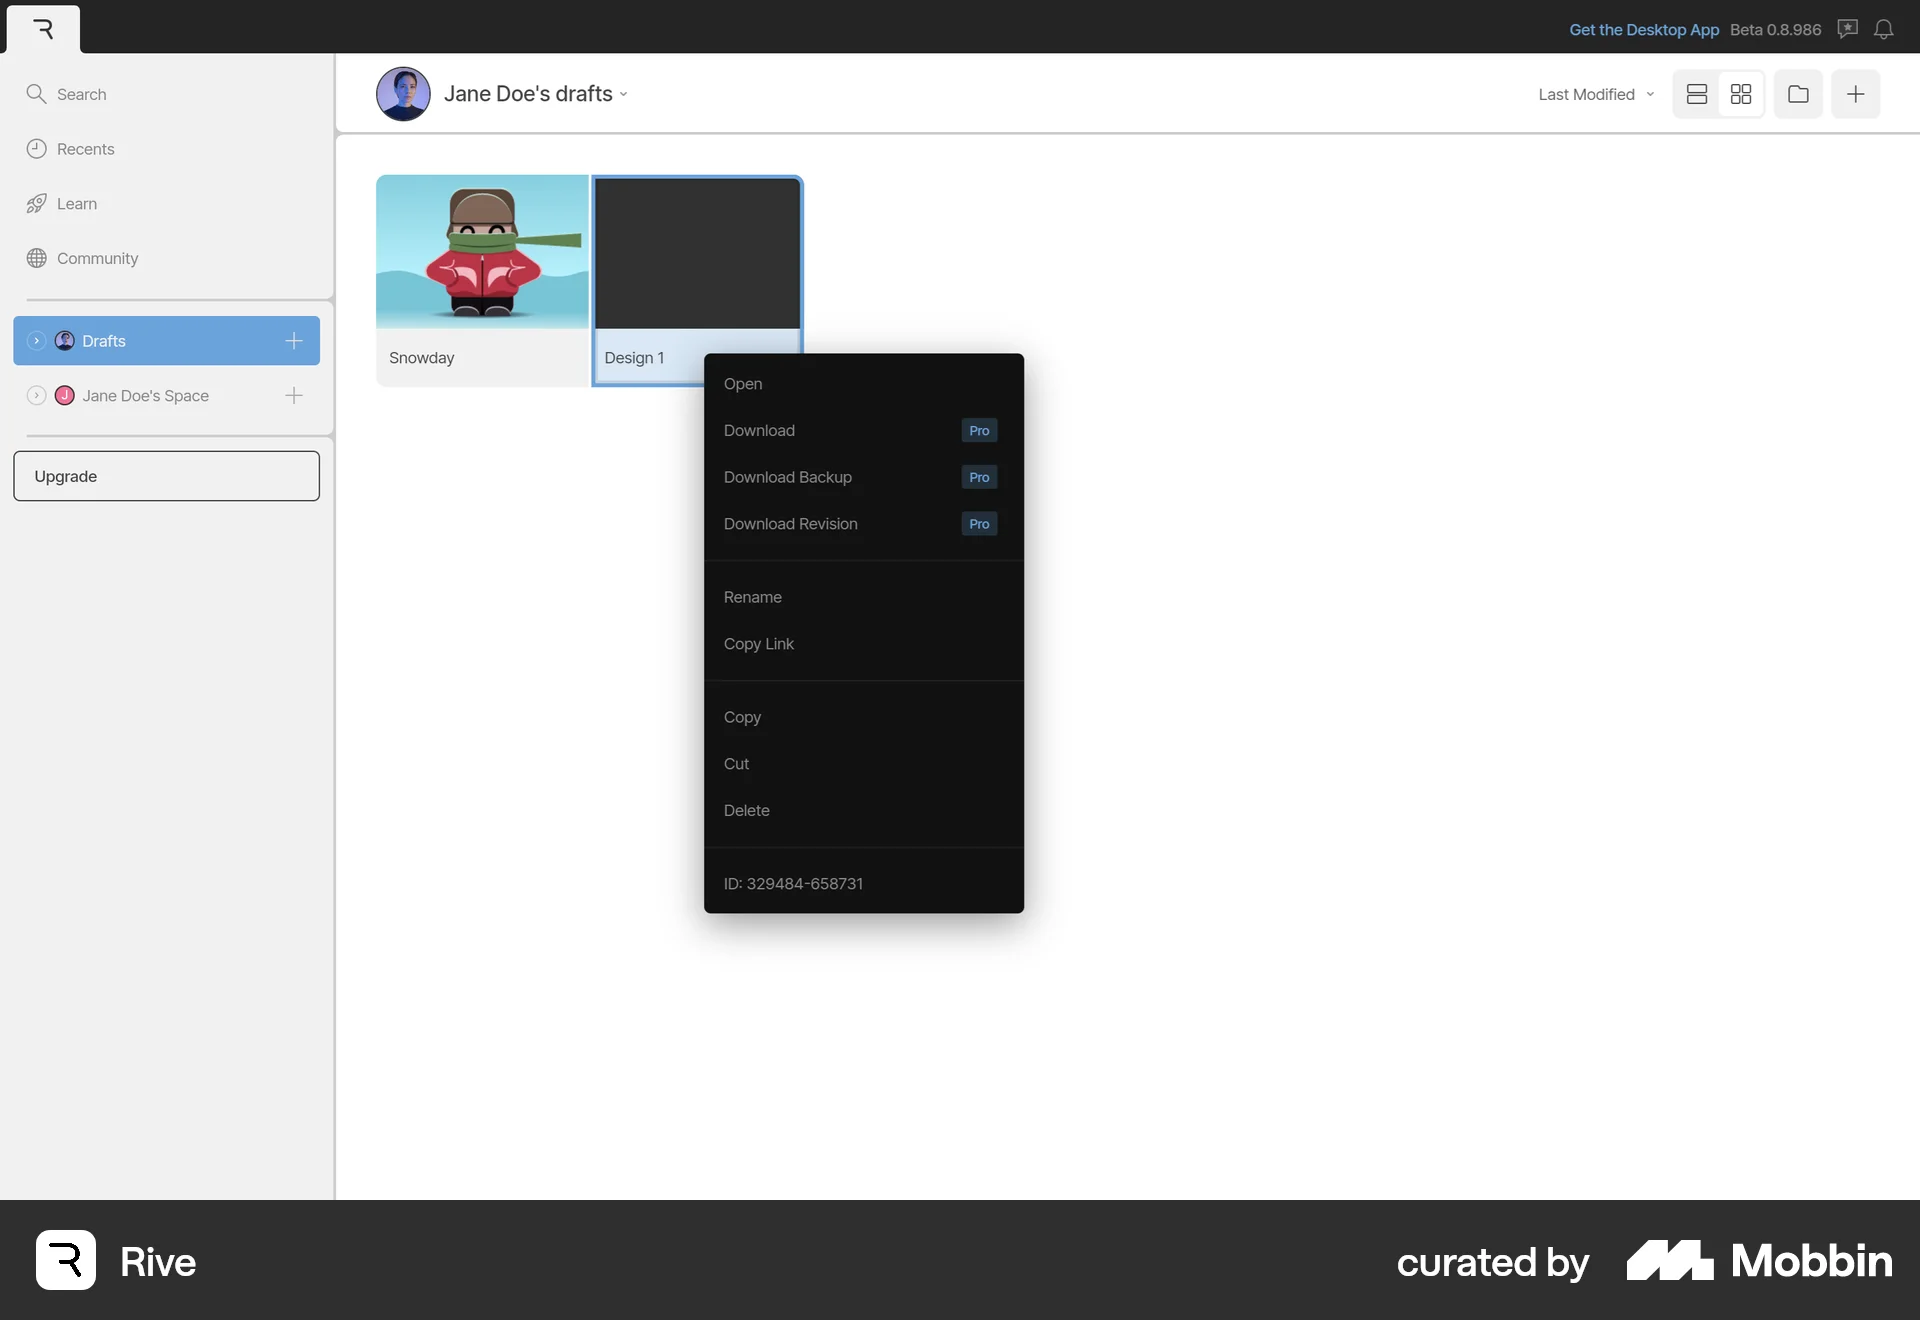1920x1320 pixels.
Task: Open the Snowday file thumbnail
Action: coord(481,251)
